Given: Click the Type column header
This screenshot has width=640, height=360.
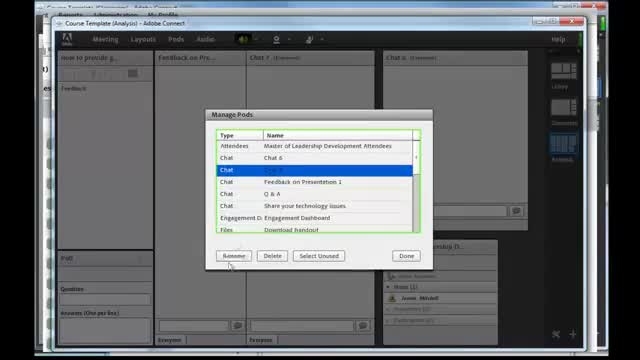Looking at the screenshot, I should tap(240, 136).
